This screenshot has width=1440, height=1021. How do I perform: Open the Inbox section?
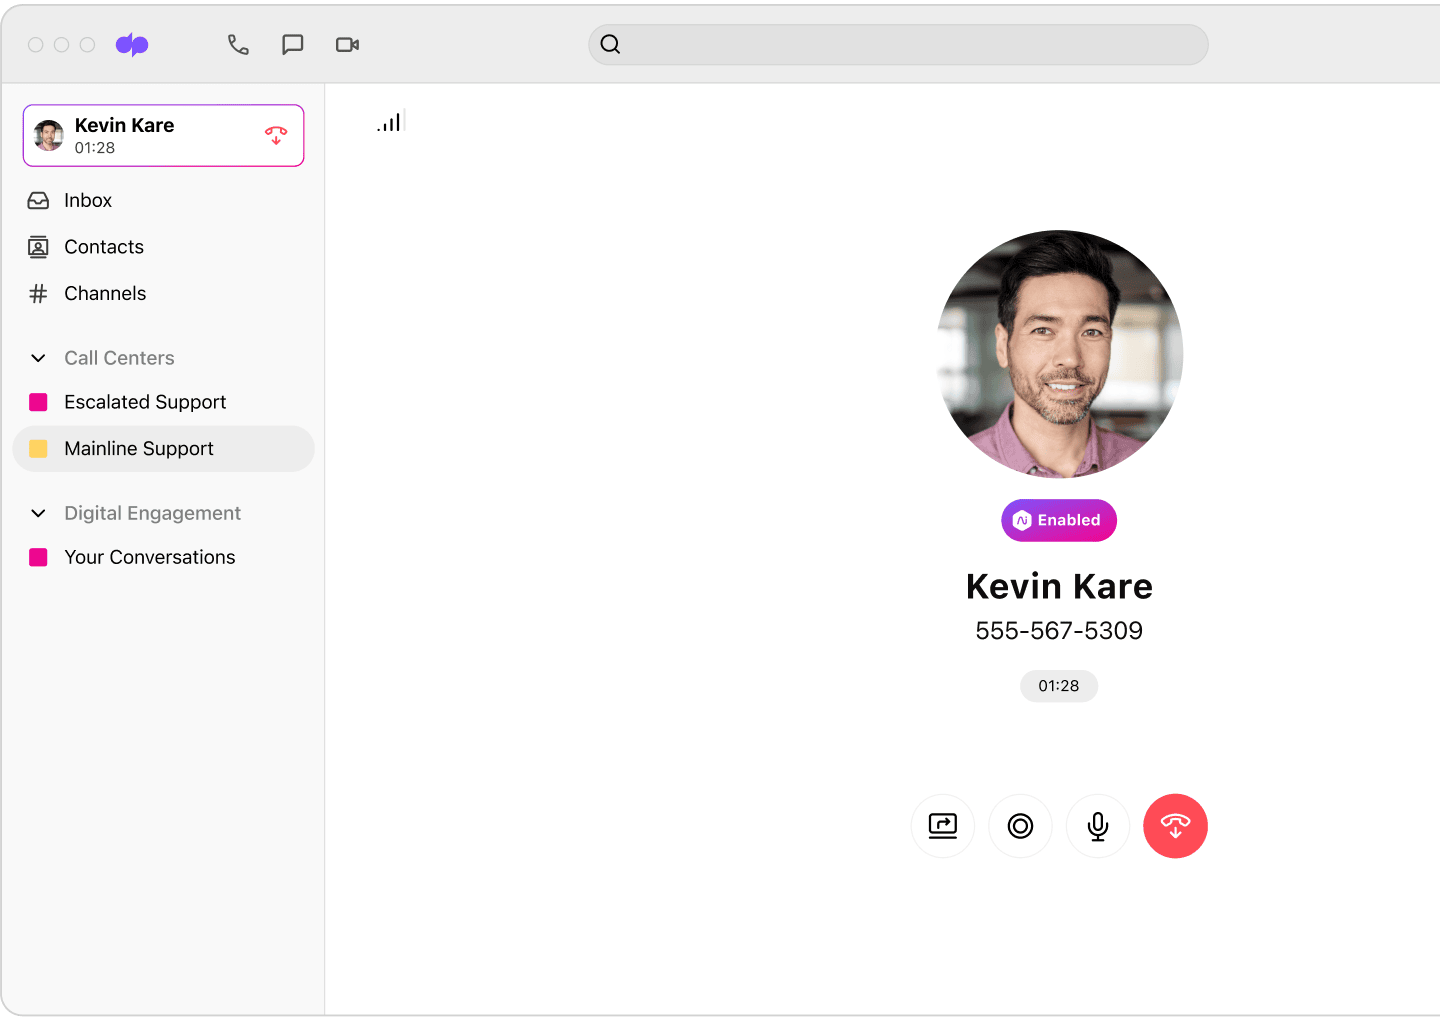click(x=88, y=200)
